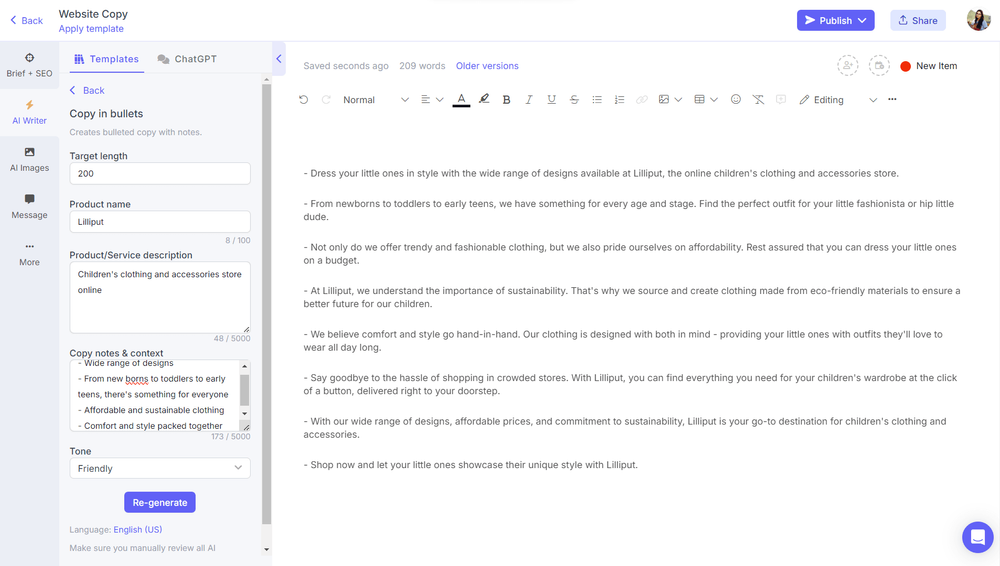Click the insert link icon
1000x566 pixels.
pyautogui.click(x=642, y=100)
